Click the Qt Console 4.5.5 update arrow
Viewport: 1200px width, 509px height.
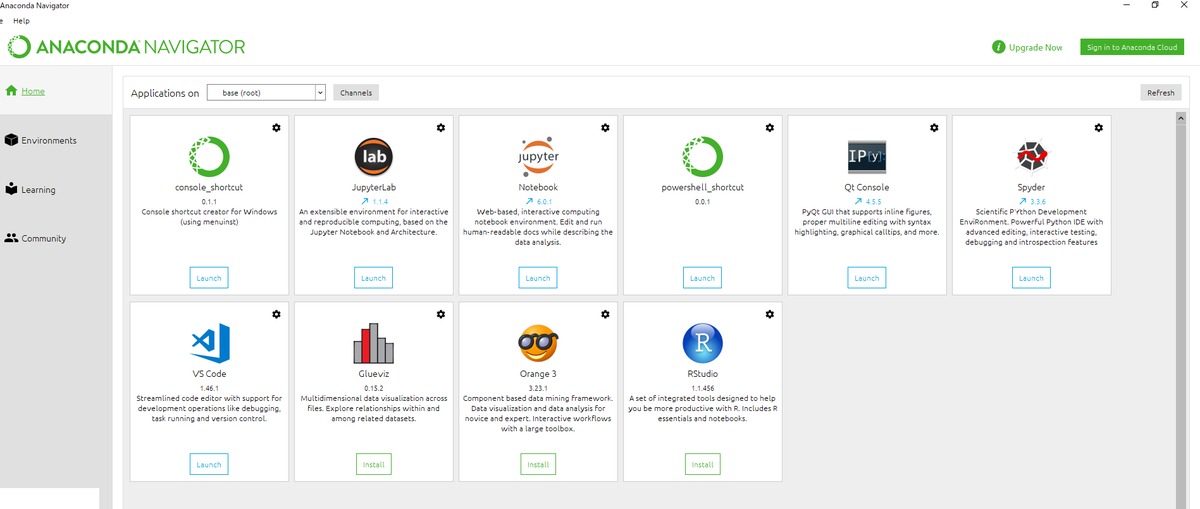pyautogui.click(x=858, y=202)
